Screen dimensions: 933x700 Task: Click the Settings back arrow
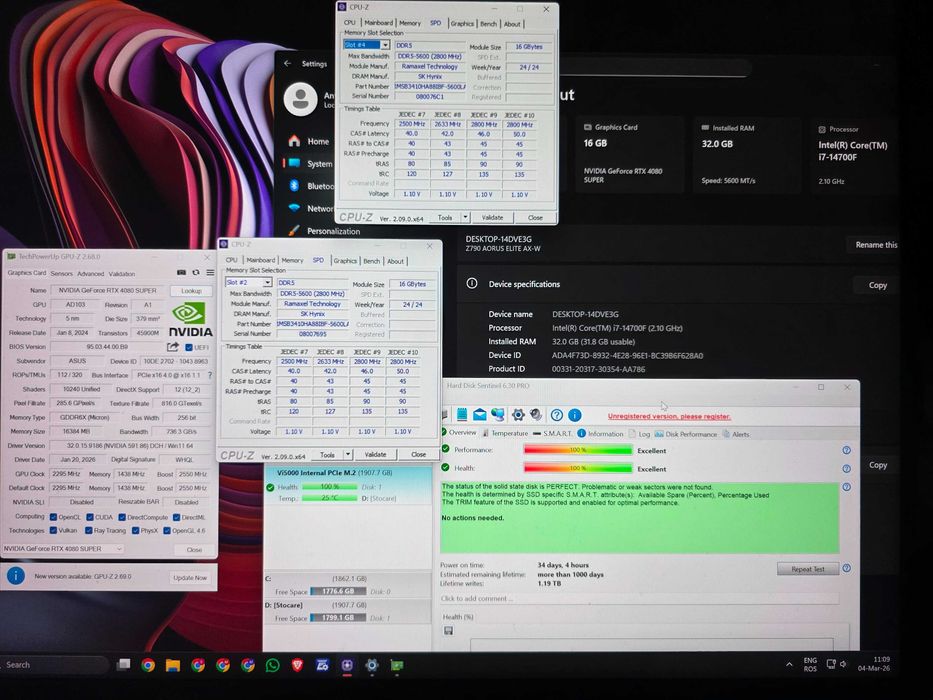[x=288, y=63]
